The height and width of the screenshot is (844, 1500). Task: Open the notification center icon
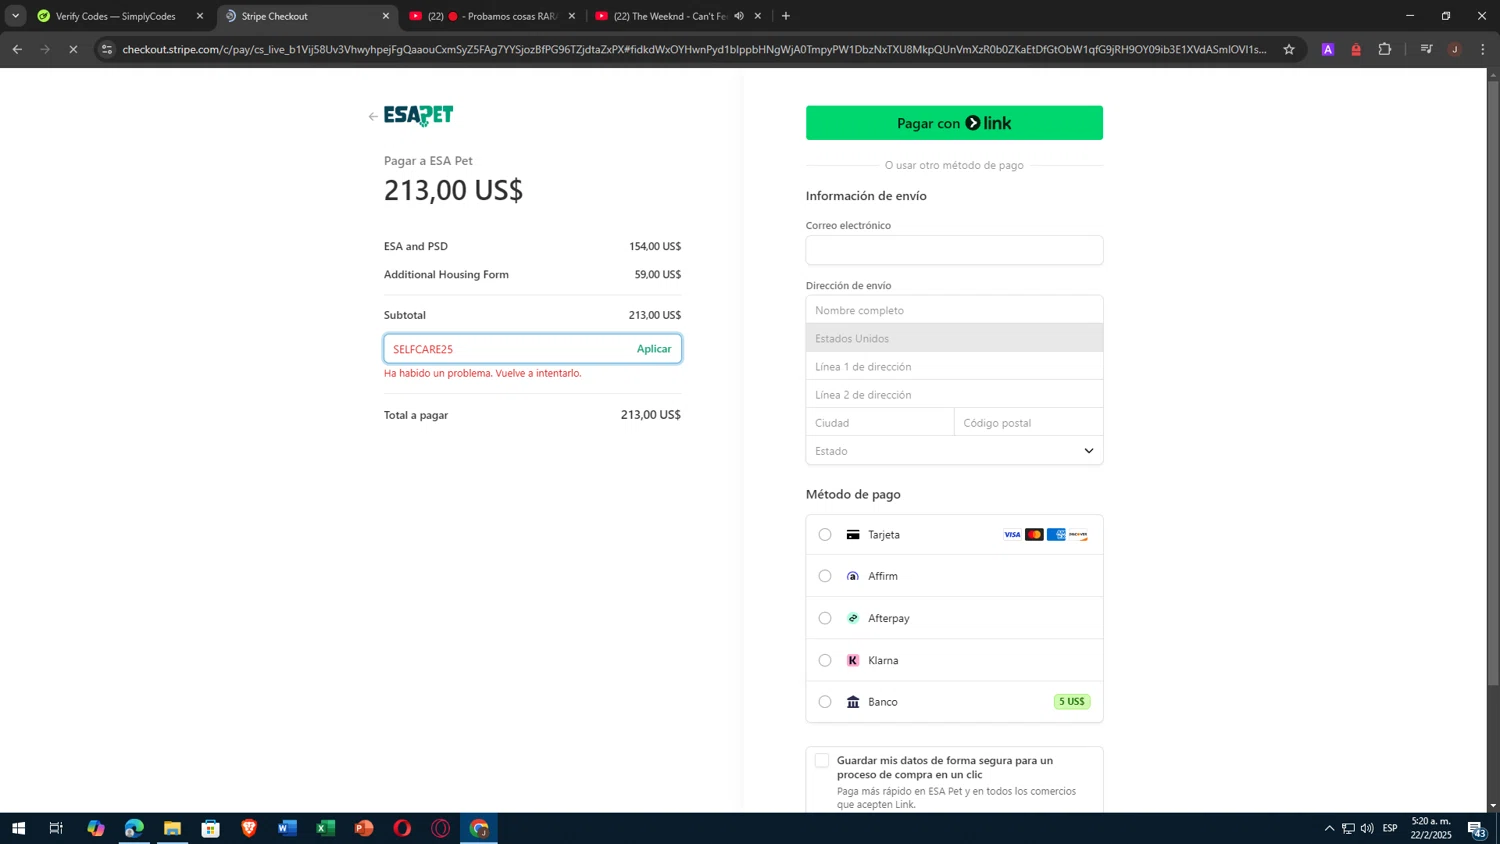click(1476, 828)
